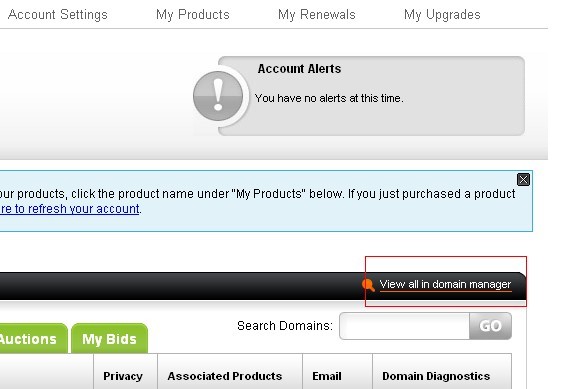
Task: Select the My Bids tab
Action: [x=109, y=339]
